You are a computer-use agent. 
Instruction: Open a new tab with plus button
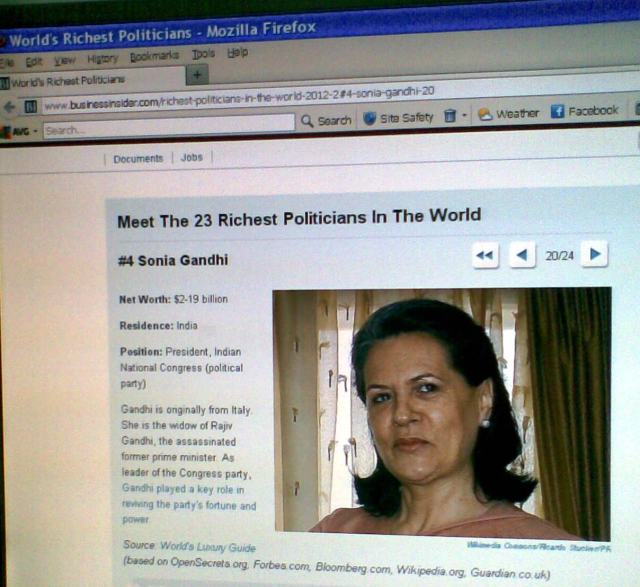point(198,74)
